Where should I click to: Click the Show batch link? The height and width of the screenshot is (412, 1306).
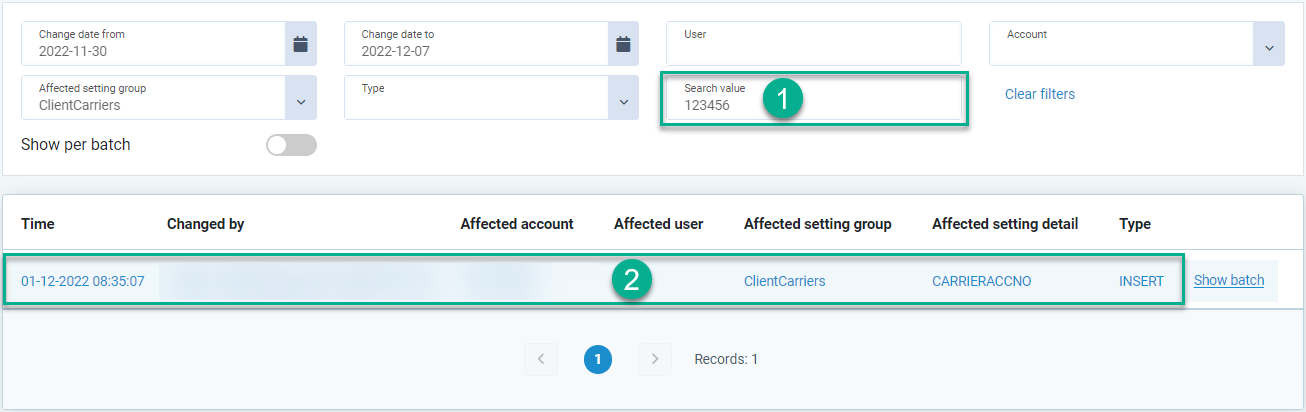[1228, 281]
